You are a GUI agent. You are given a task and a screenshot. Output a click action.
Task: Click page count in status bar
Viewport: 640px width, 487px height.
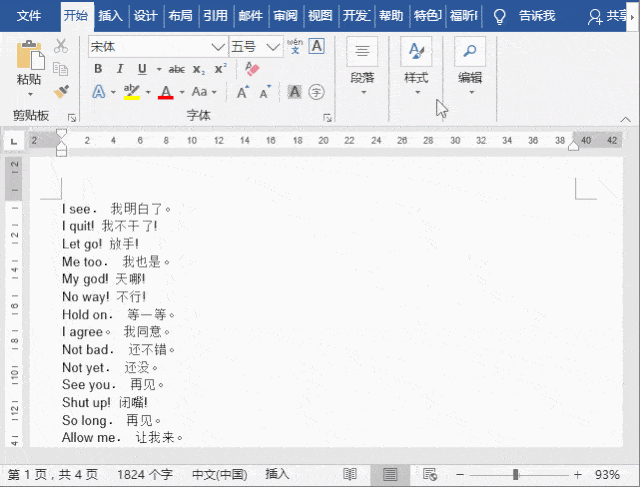point(53,474)
